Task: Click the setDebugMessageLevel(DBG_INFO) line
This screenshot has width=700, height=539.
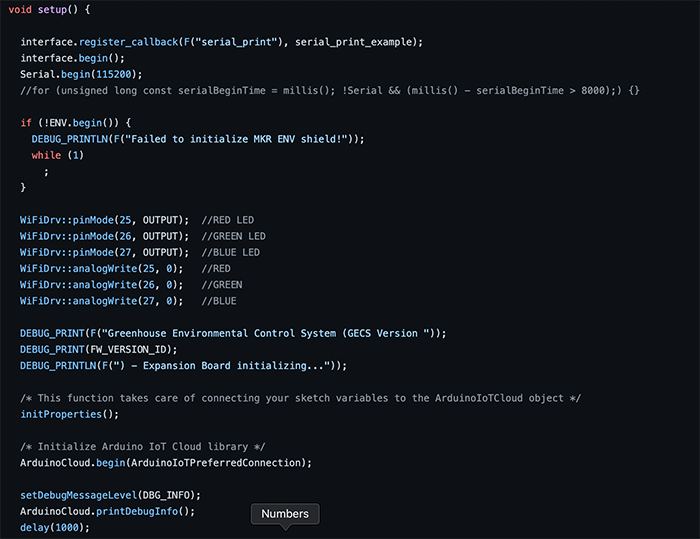Action: [x=110, y=495]
